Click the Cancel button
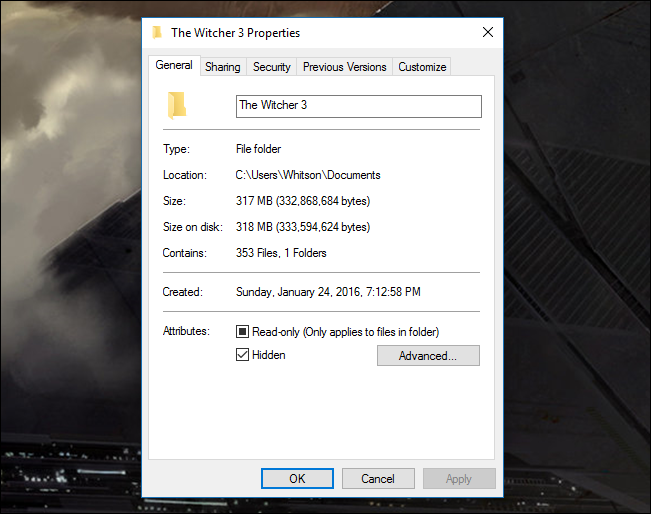This screenshot has width=651, height=514. tap(378, 479)
